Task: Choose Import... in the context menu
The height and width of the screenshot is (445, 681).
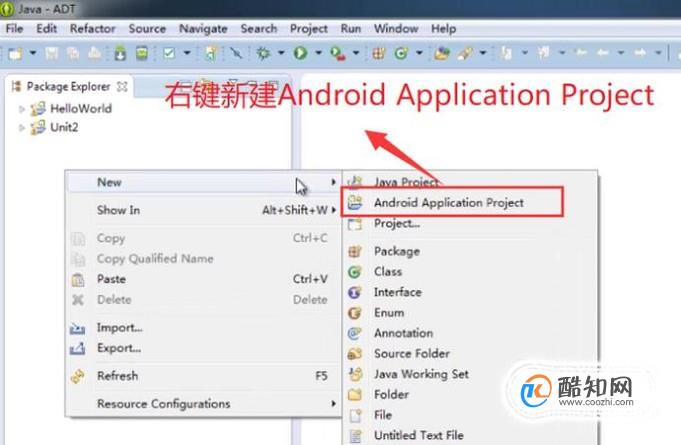Action: (203, 328)
